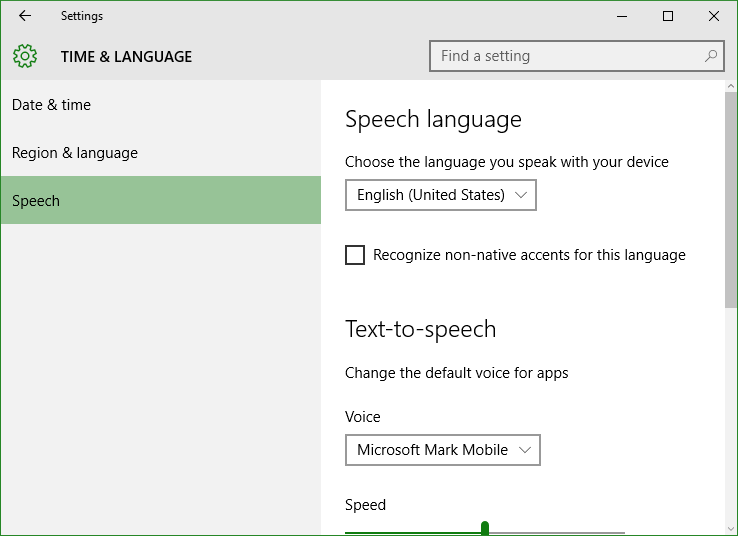
Task: Enable Recognize non-native accents checkbox
Action: pos(355,255)
